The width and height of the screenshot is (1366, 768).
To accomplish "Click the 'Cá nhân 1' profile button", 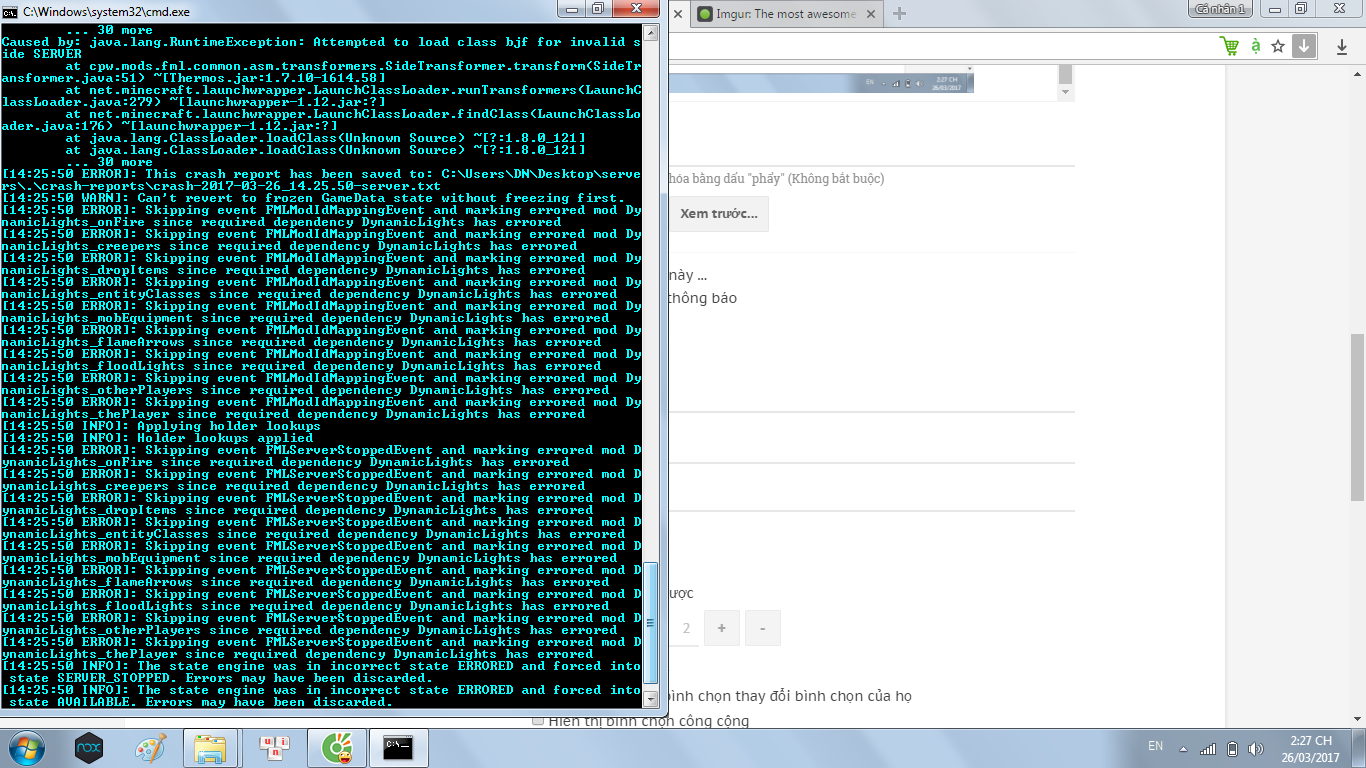I will click(1220, 9).
